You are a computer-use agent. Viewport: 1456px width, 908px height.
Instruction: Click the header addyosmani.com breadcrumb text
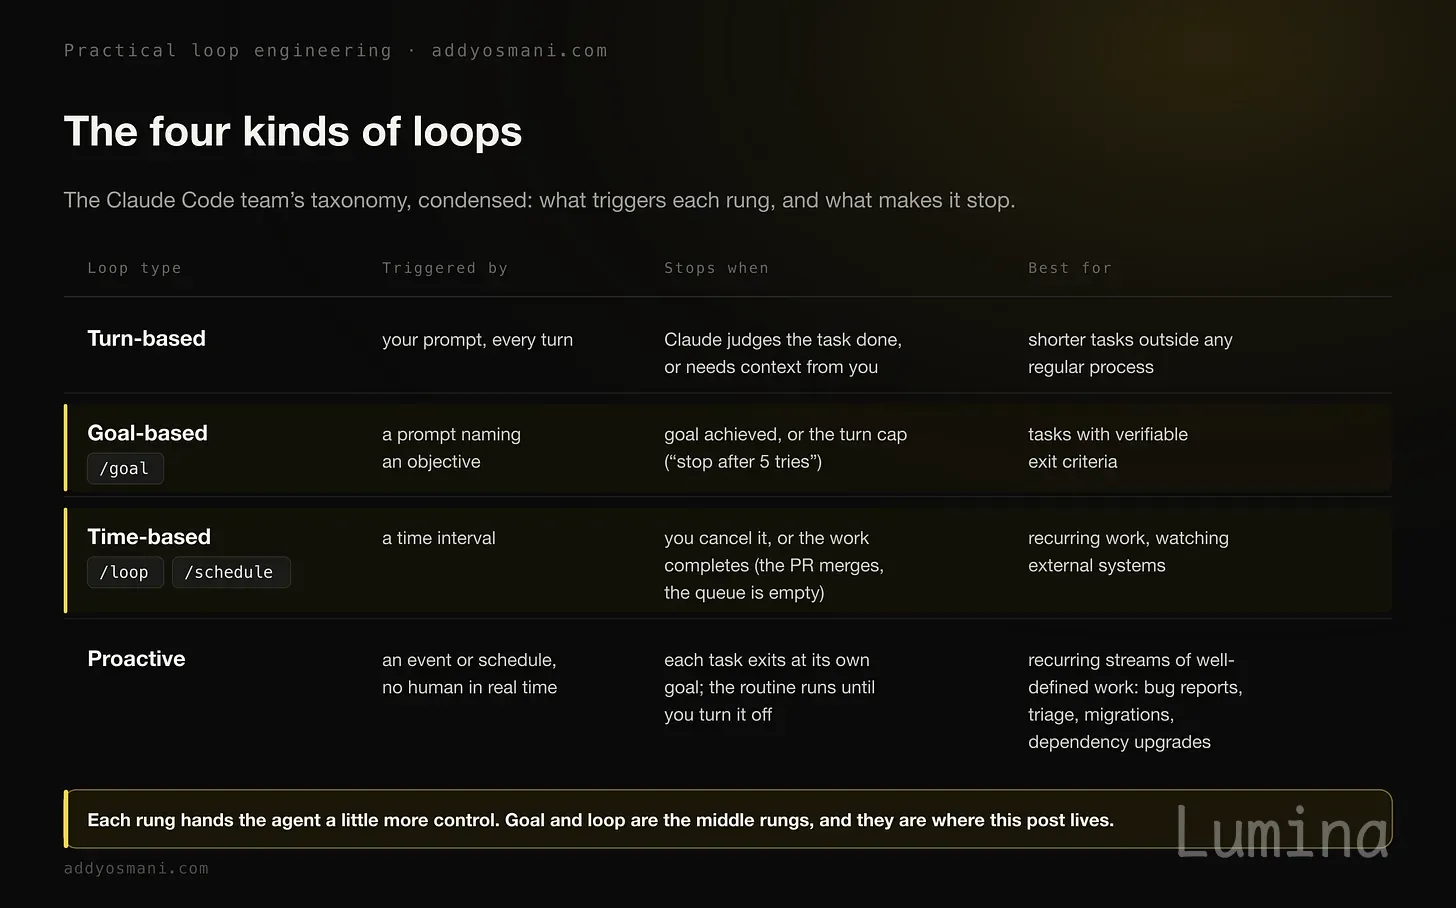(x=519, y=50)
